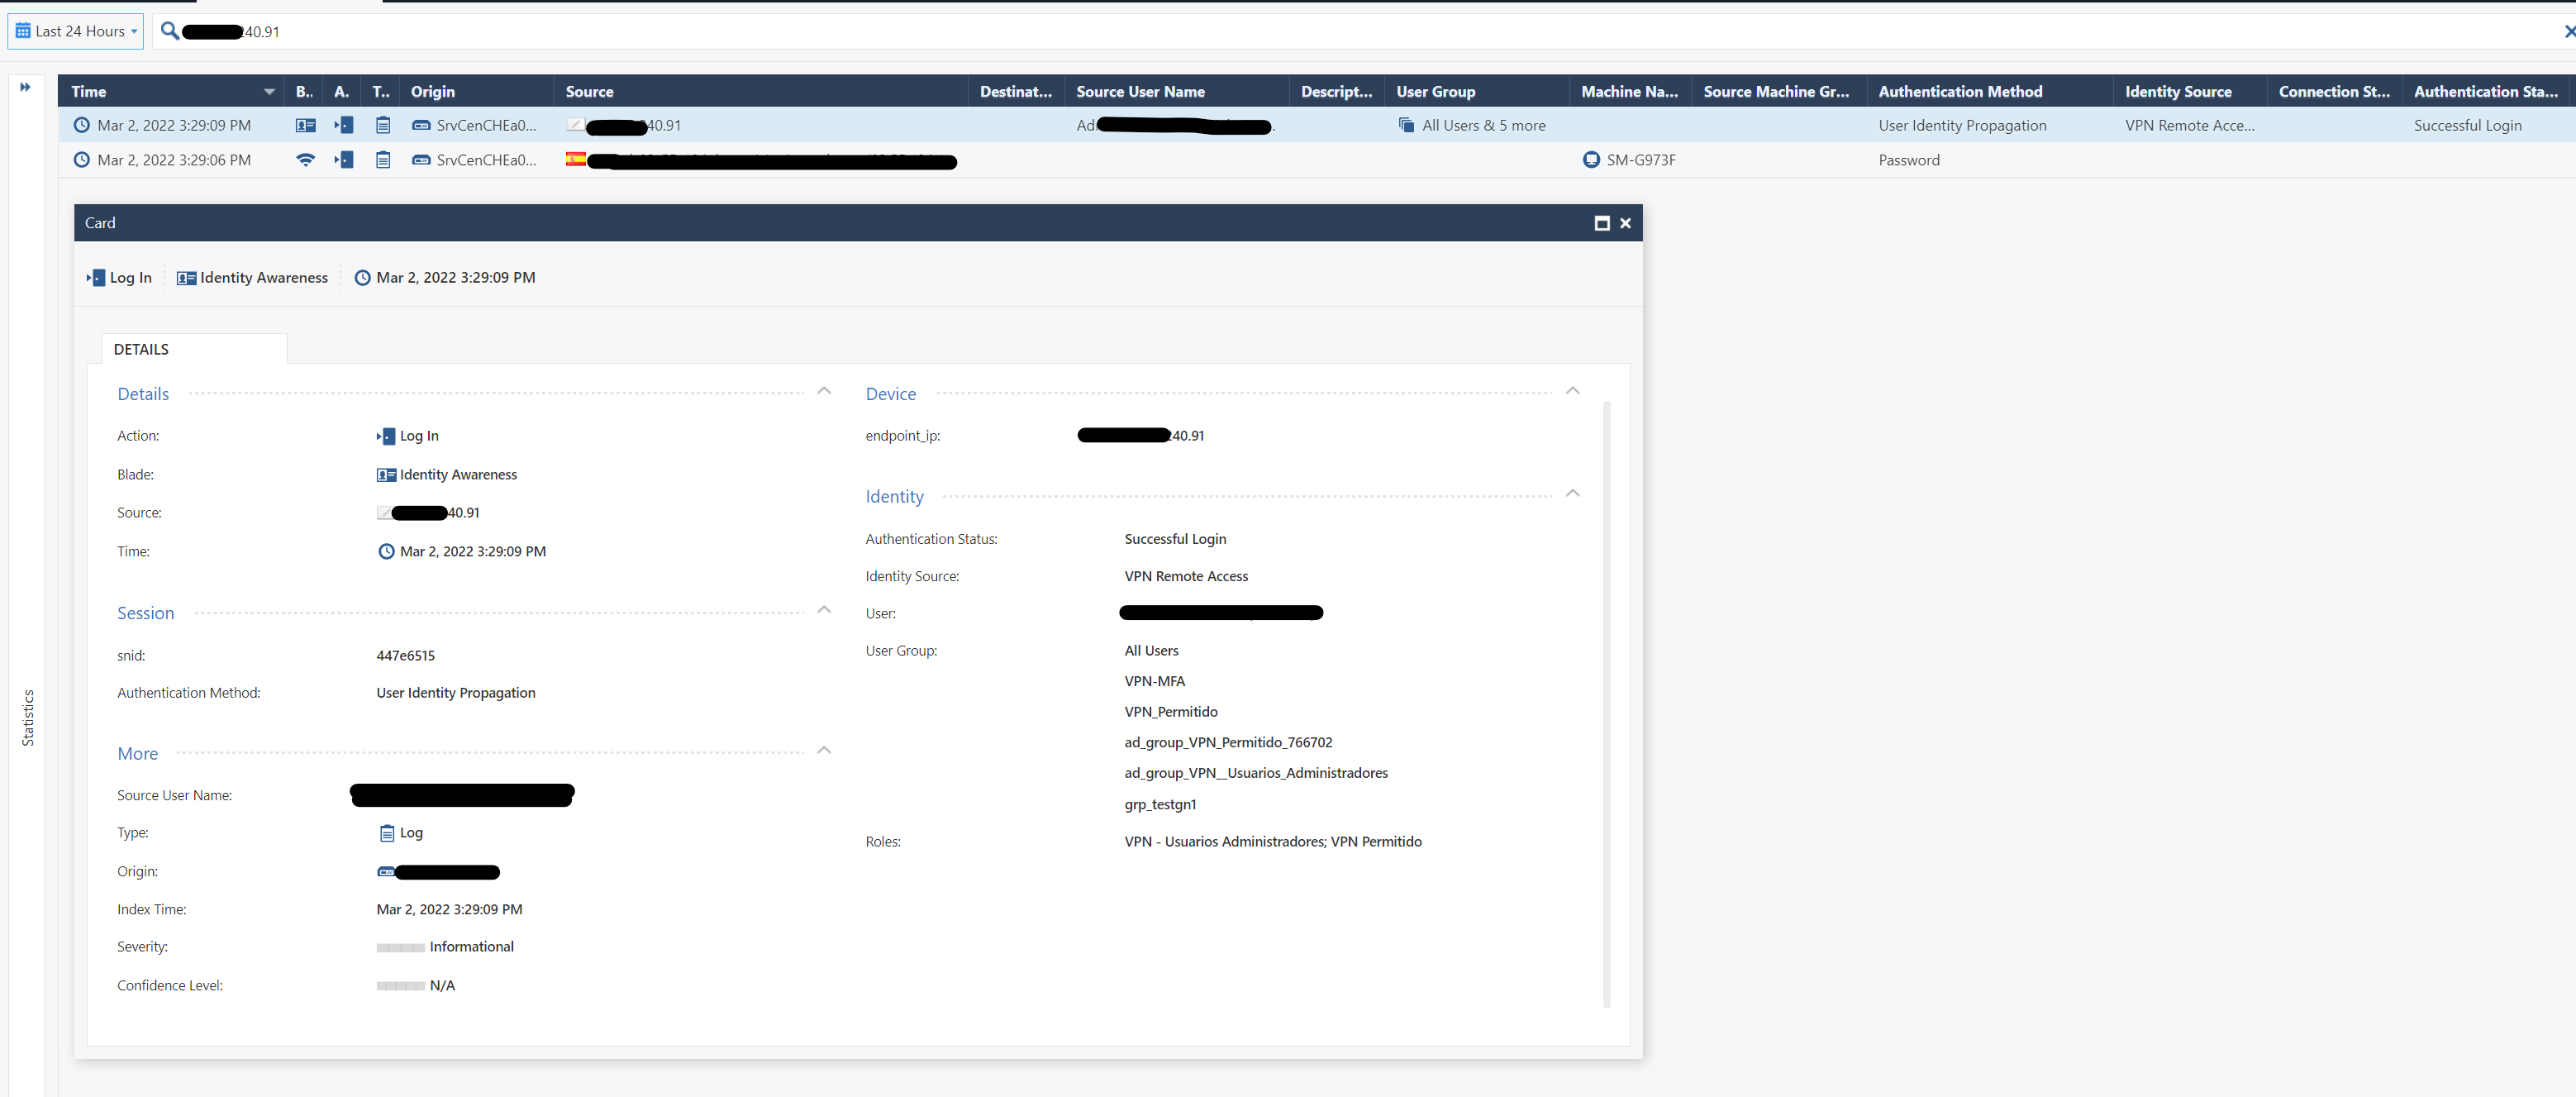Click the Log In icon in Card header
The width and height of the screenshot is (2576, 1097).
coord(96,278)
